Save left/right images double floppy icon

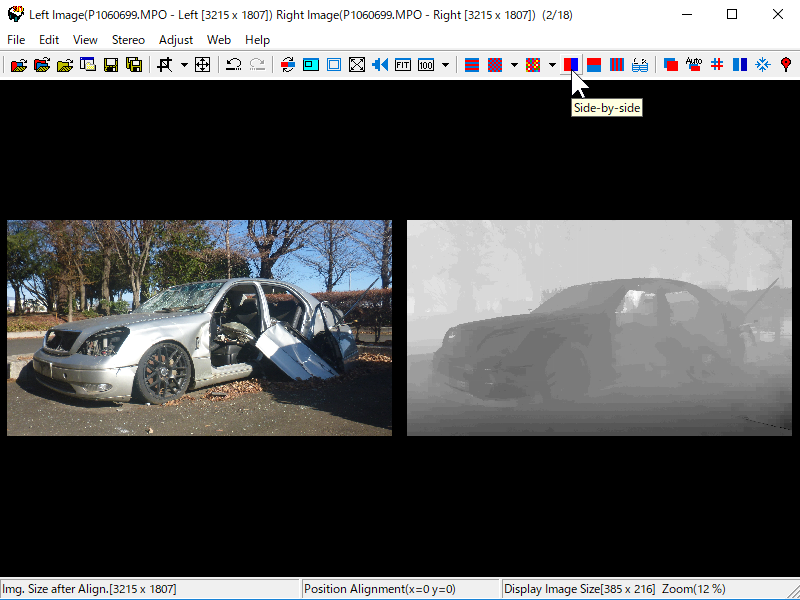click(x=134, y=65)
